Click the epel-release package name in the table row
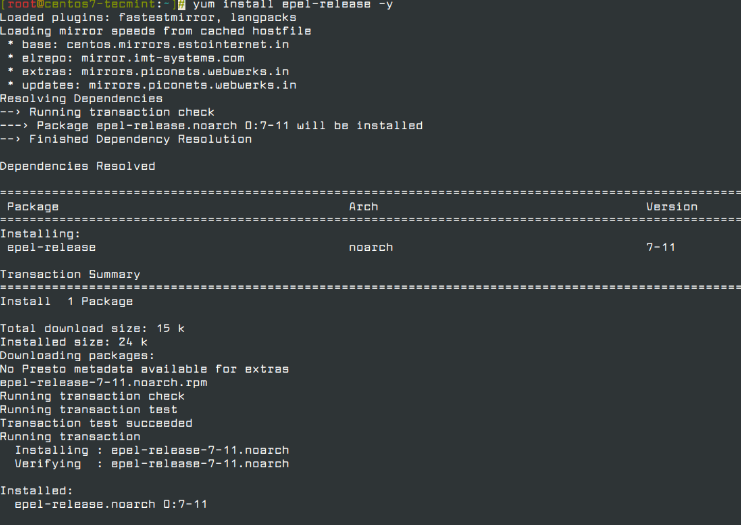The width and height of the screenshot is (741, 525). [52, 247]
